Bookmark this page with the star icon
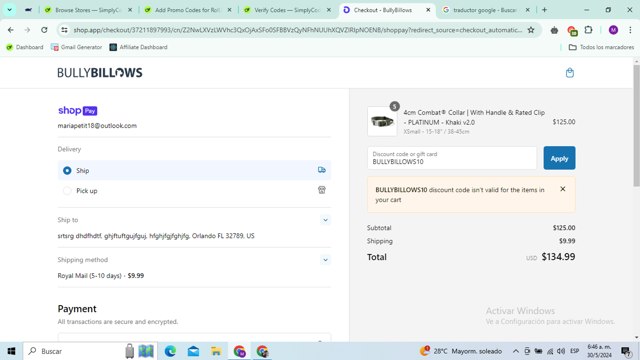 (531, 30)
